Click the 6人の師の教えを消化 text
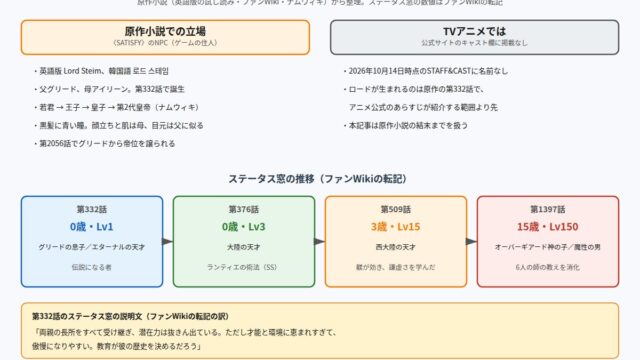Viewport: 640px width, 360px height. point(548,267)
